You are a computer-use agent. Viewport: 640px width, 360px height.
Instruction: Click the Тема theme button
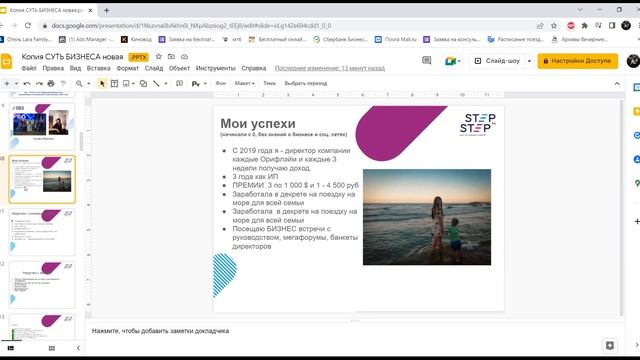tap(269, 83)
